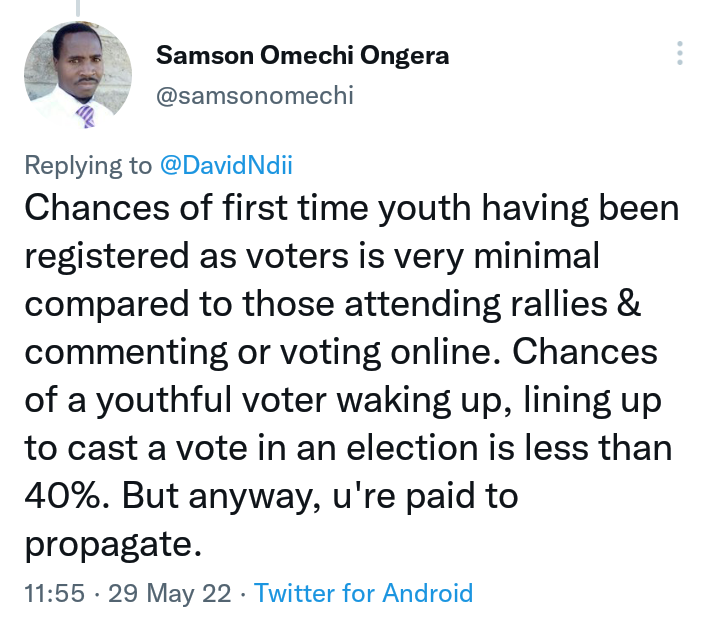Click the word registered in tweet body
Viewport: 720px width, 633px height.
(x=107, y=256)
